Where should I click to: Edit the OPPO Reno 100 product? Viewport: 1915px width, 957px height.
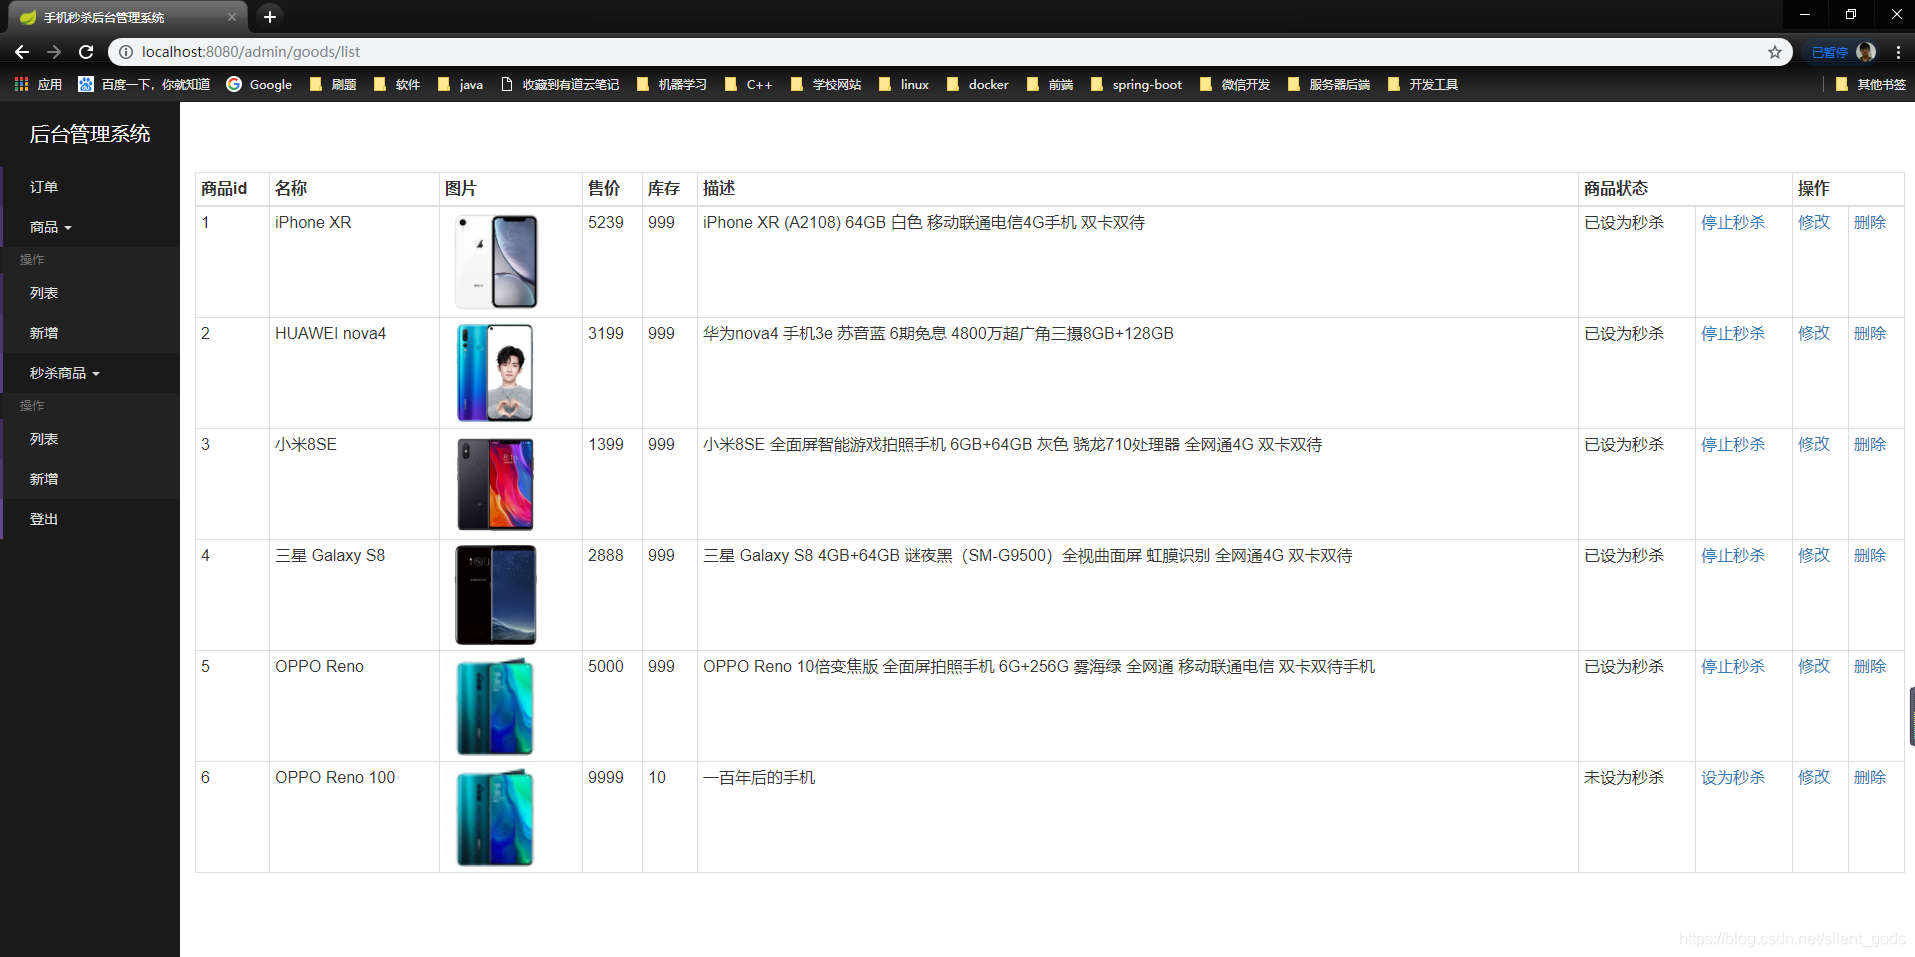(1814, 777)
